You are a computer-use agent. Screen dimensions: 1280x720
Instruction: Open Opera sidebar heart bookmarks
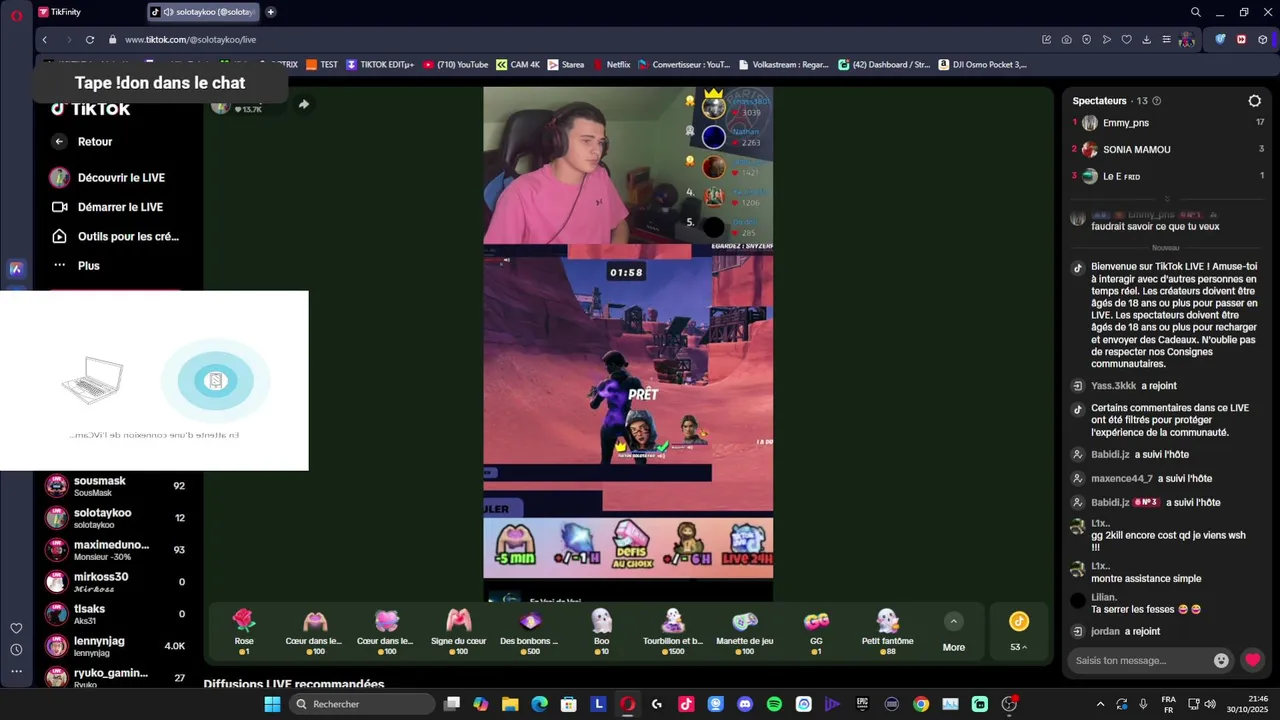tap(16, 628)
